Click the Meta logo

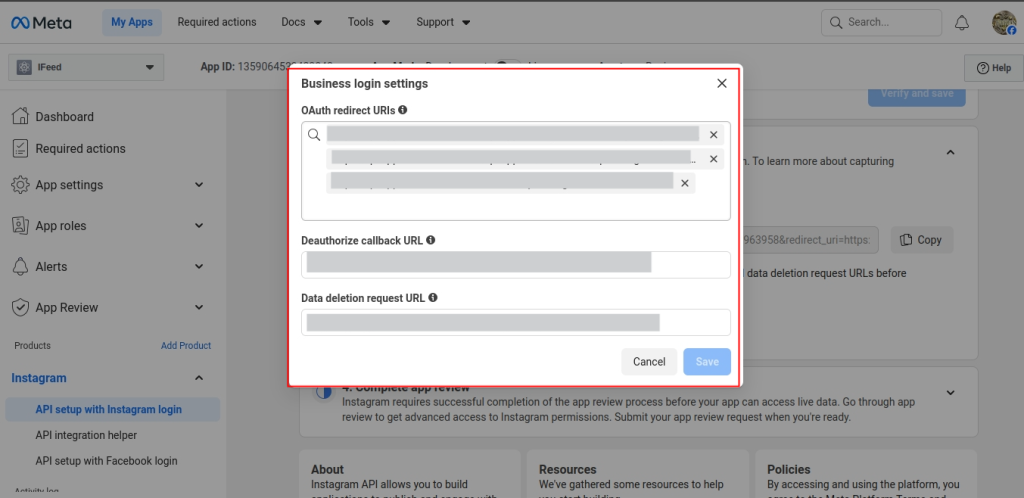coord(41,23)
